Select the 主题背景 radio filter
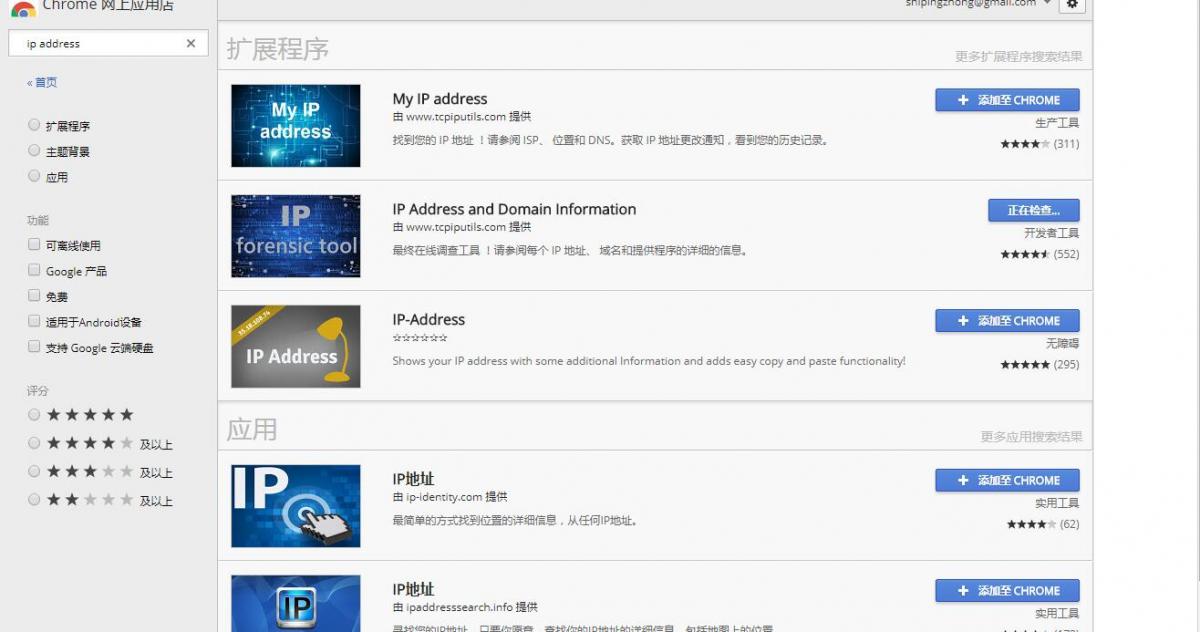The image size is (1200, 632). click(34, 151)
